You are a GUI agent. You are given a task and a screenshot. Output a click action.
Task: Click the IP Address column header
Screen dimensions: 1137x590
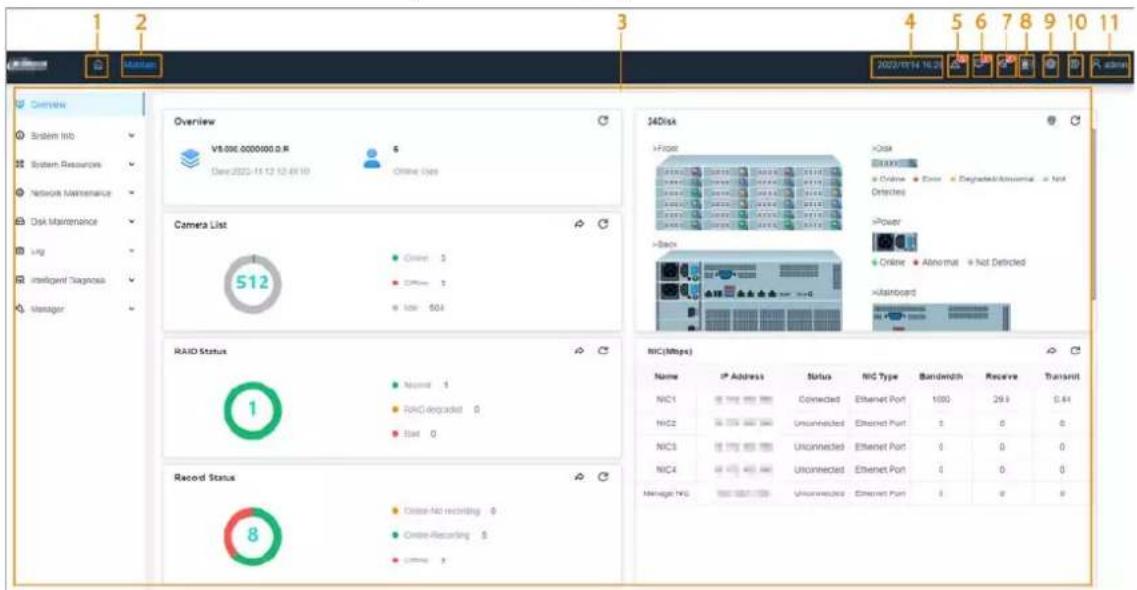point(742,376)
